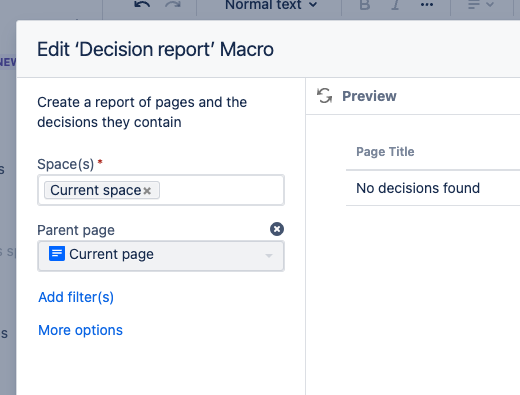The image size is (520, 395).
Task: Expand the Current page dropdown
Action: coord(161,256)
